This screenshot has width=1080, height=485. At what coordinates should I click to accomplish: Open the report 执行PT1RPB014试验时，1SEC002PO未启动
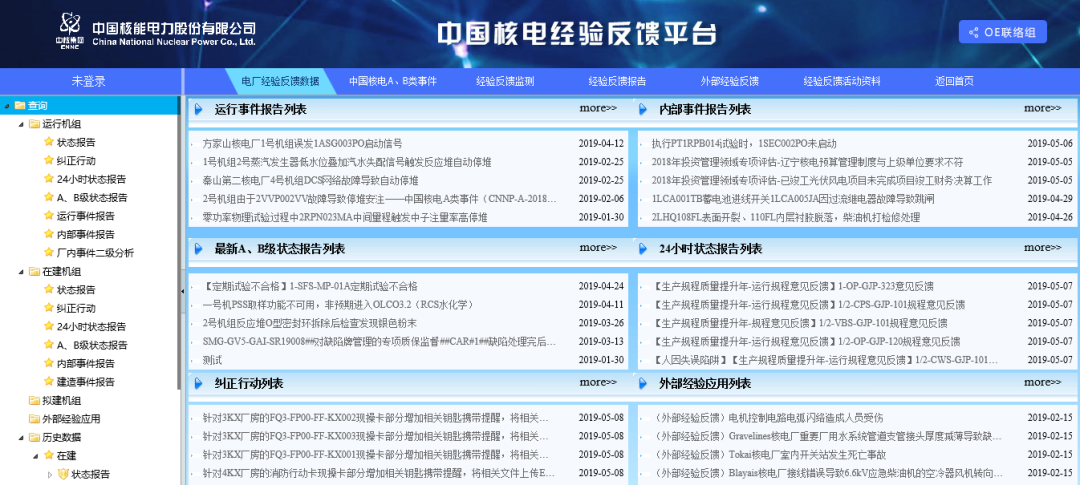tap(744, 144)
